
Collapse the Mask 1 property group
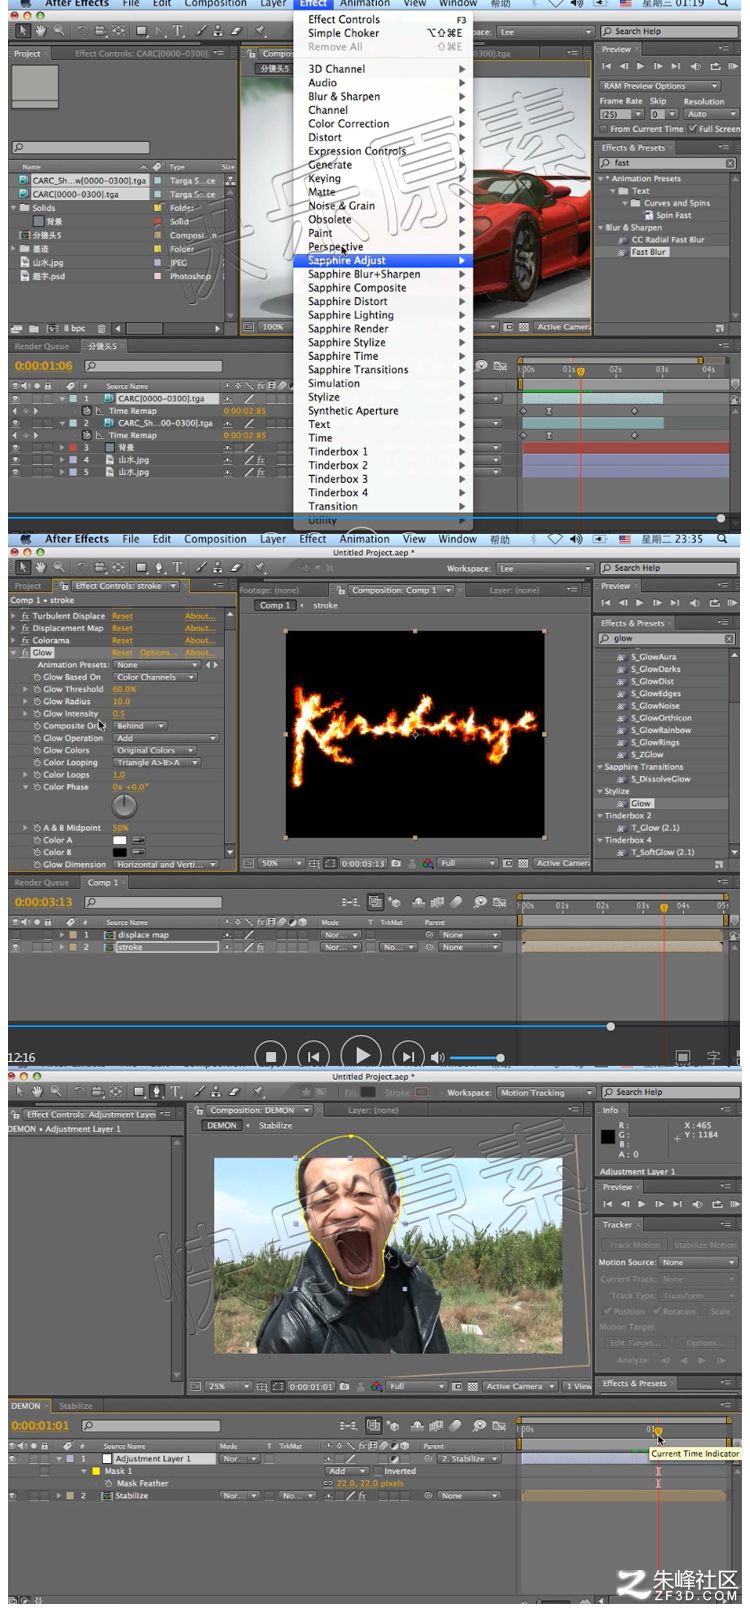83,1471
